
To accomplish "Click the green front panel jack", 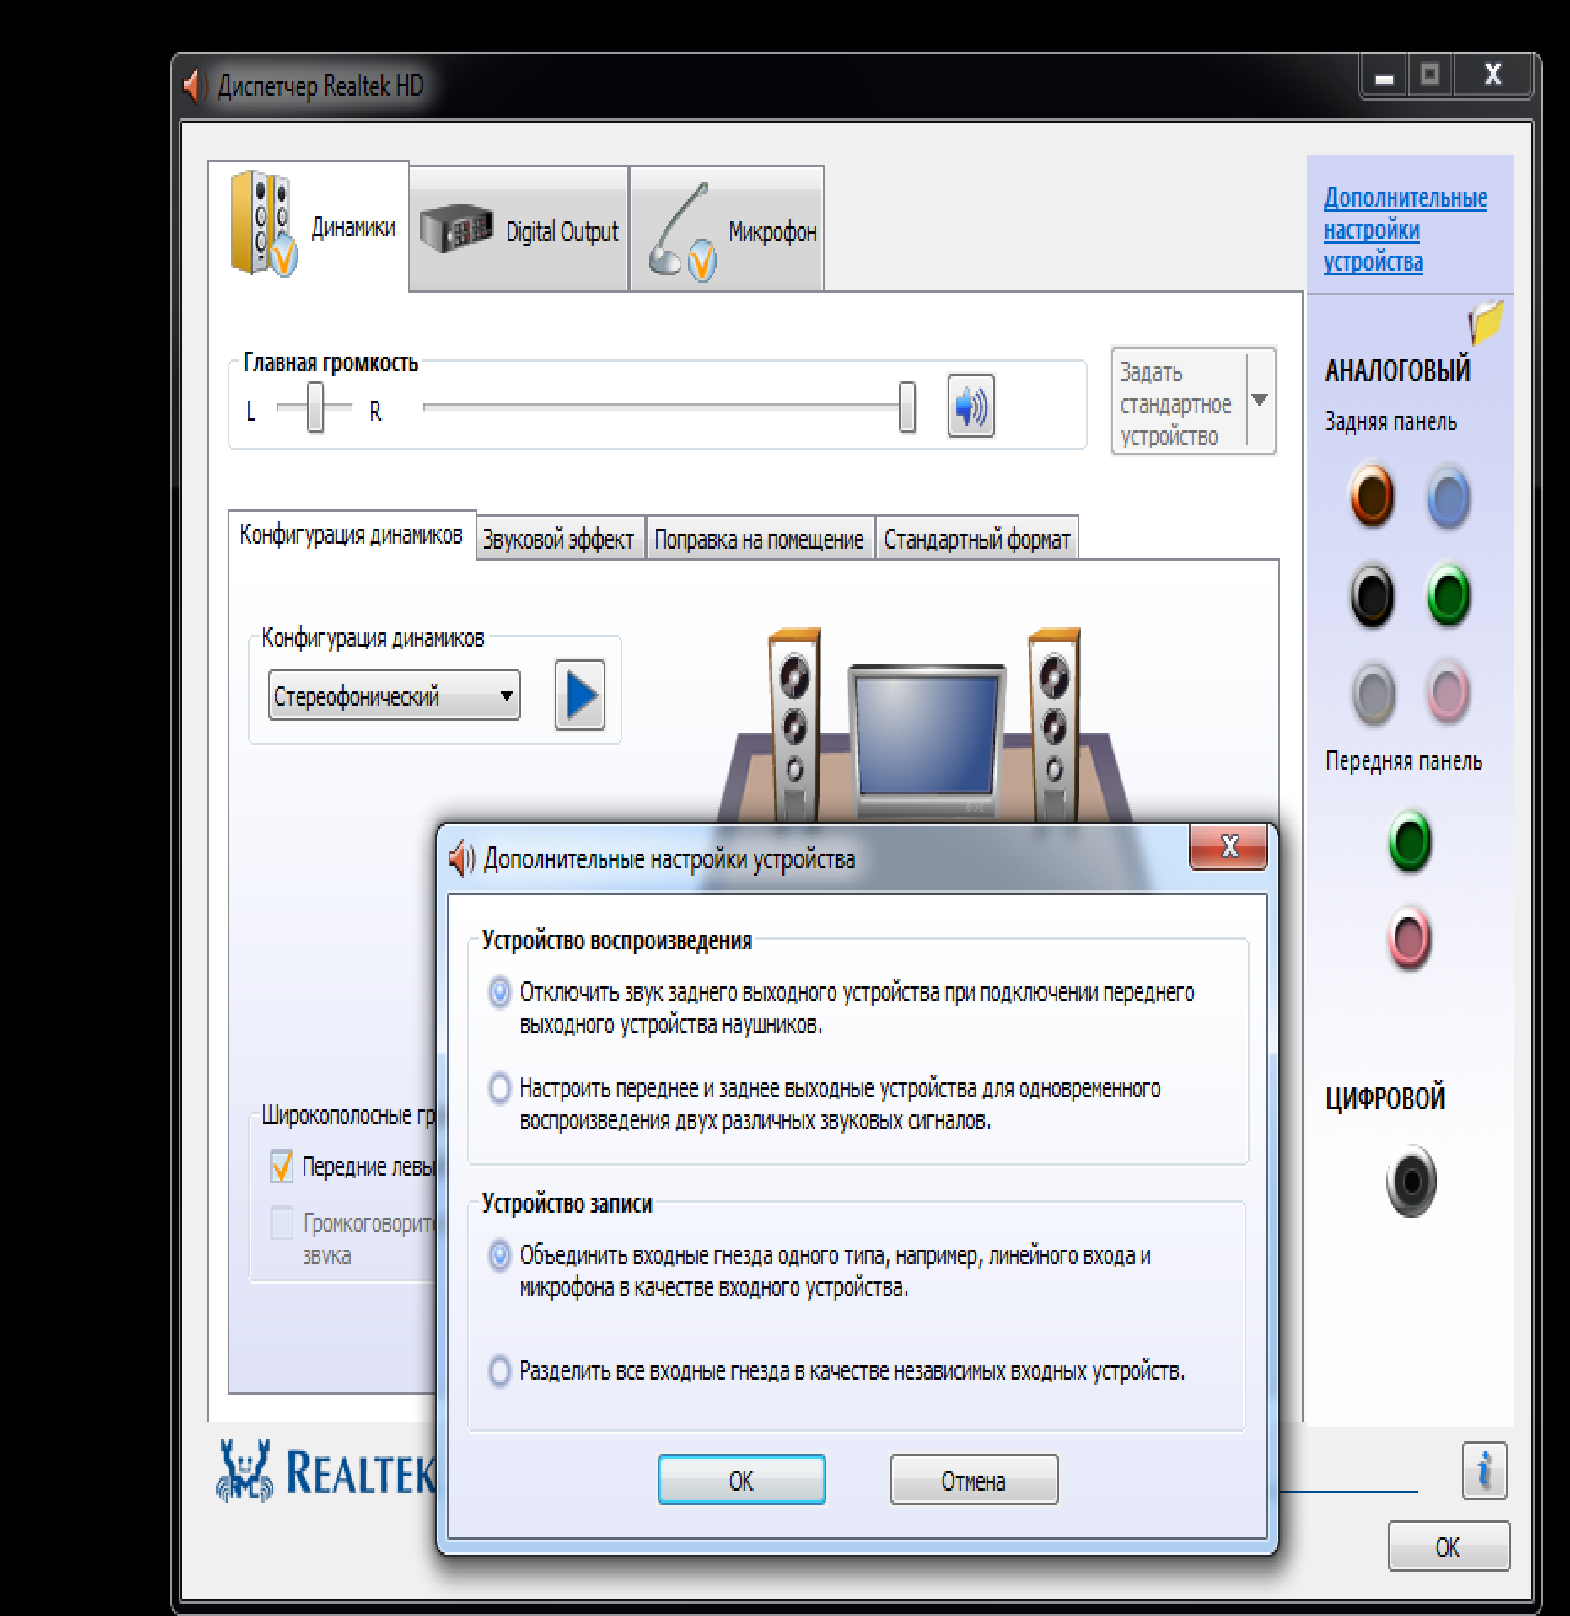I will (1410, 840).
